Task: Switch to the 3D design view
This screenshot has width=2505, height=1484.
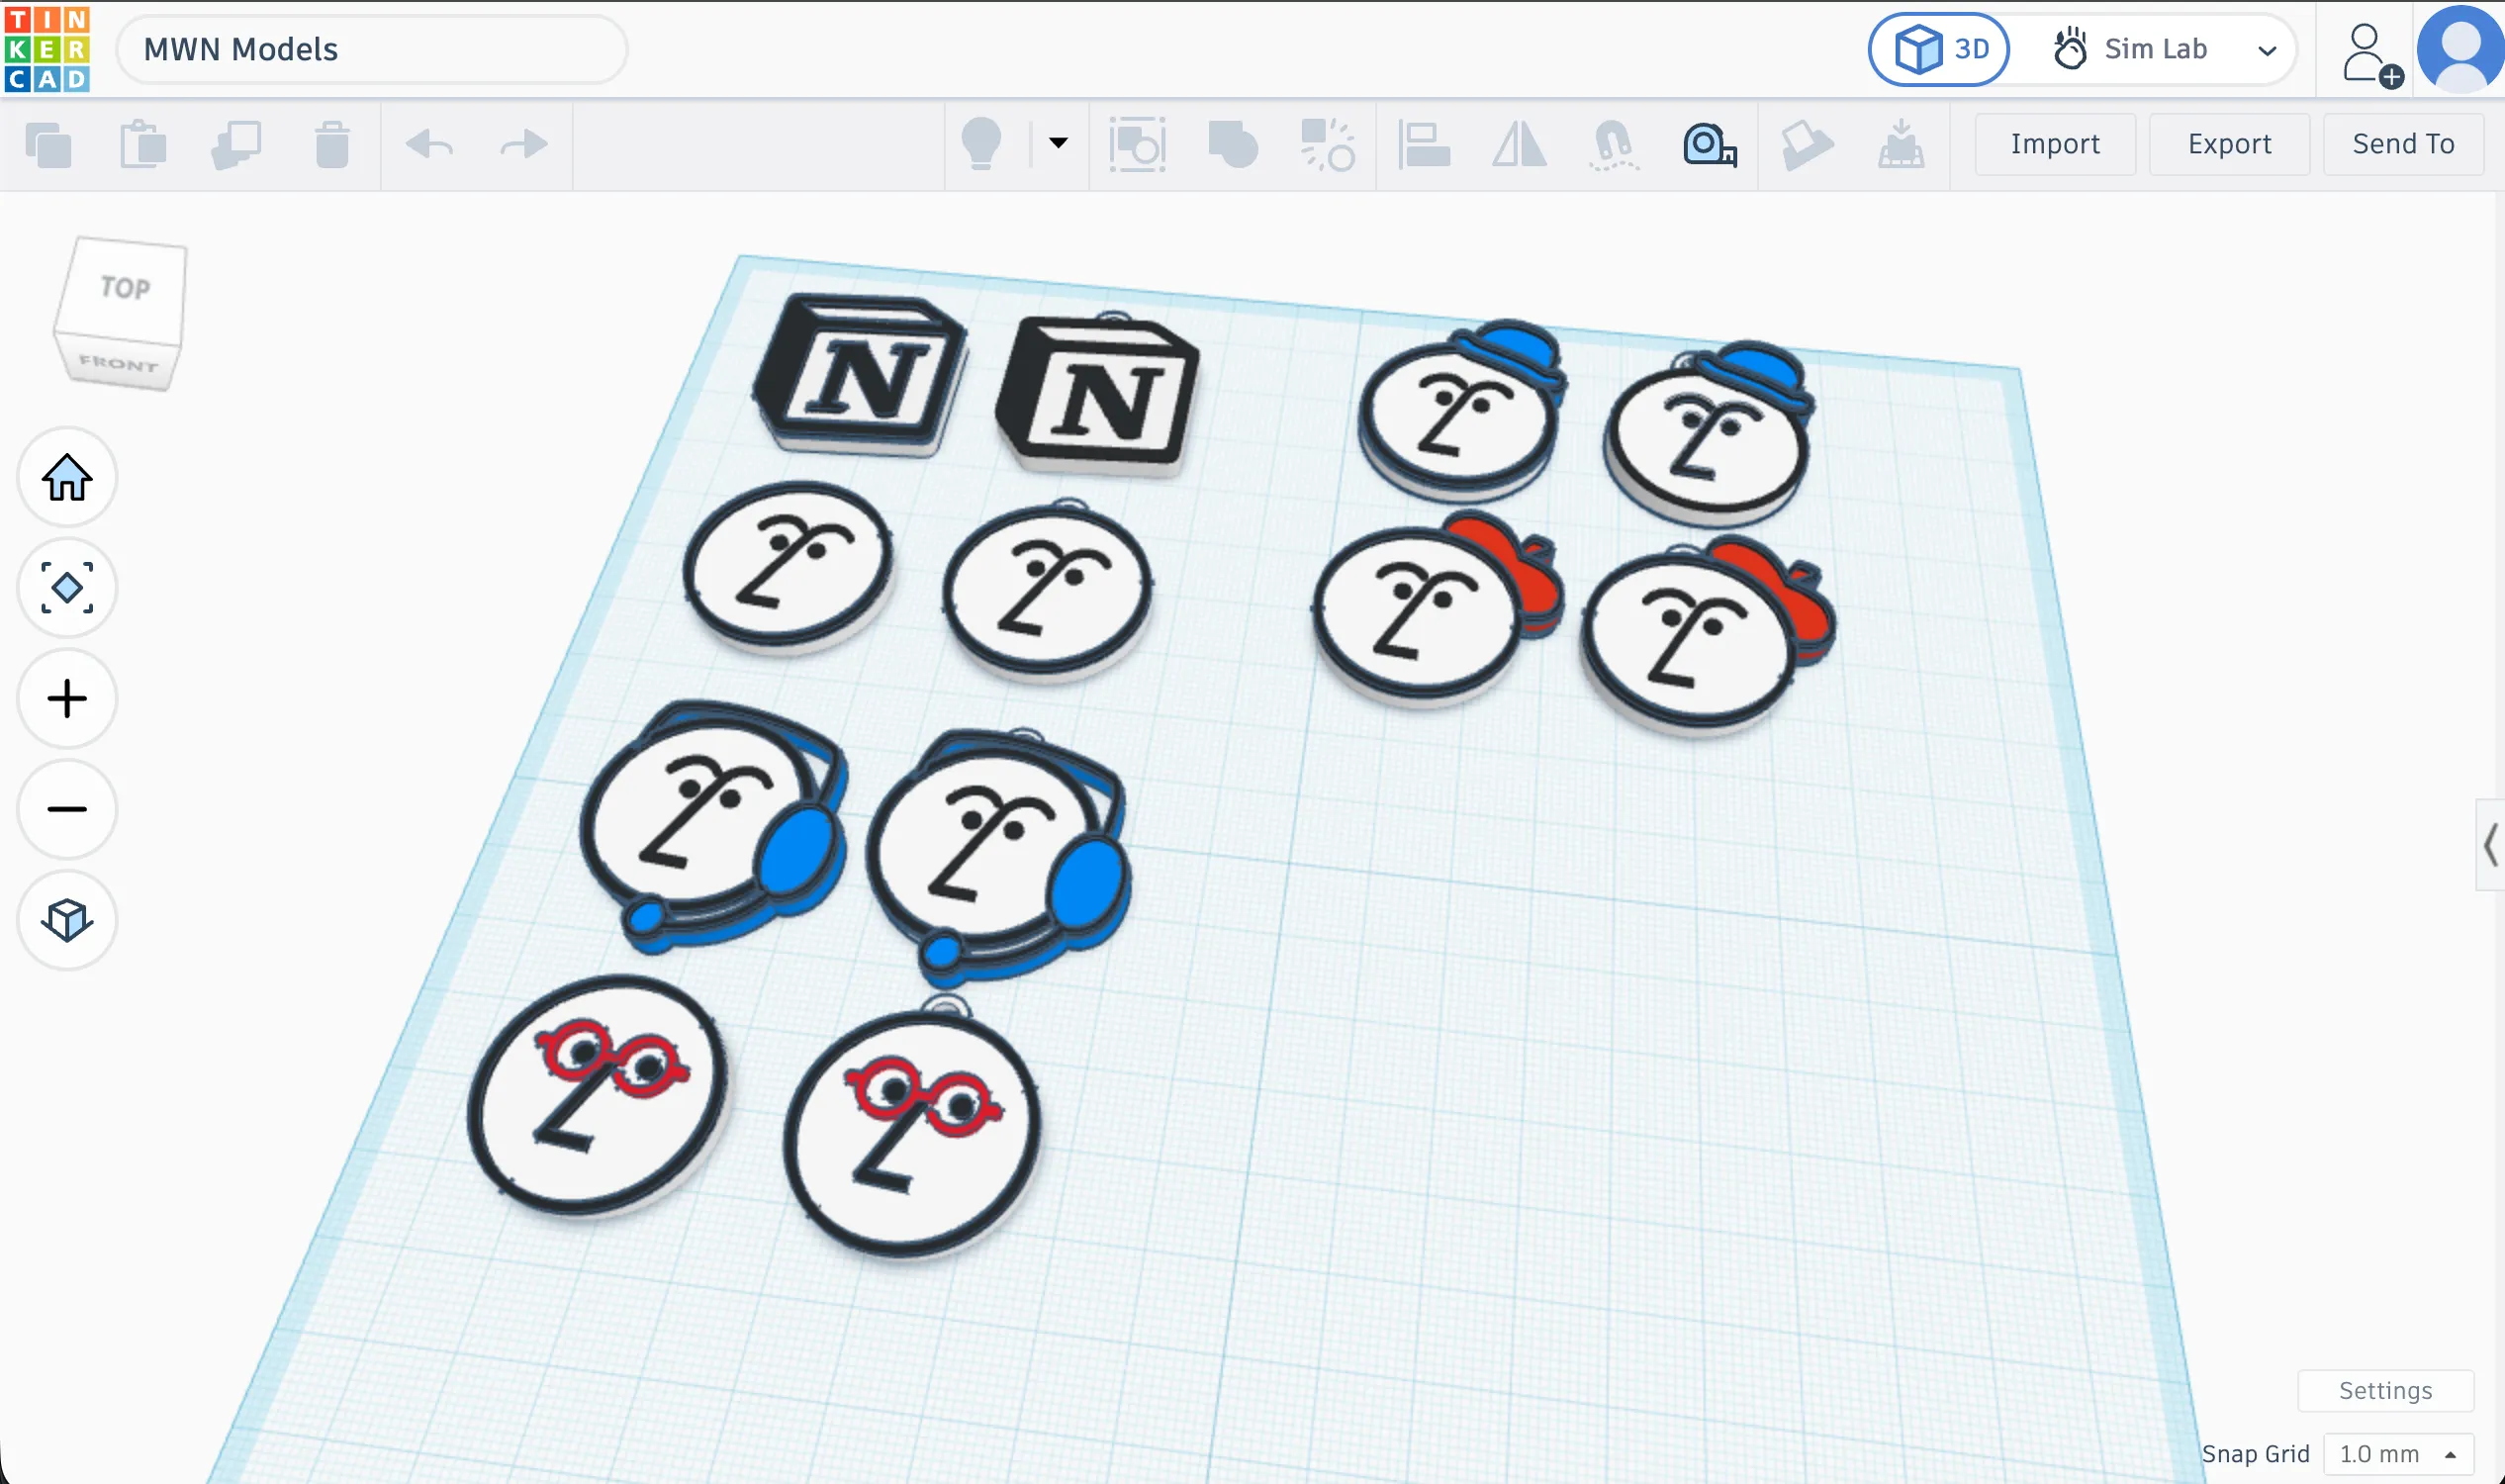Action: pos(1938,49)
